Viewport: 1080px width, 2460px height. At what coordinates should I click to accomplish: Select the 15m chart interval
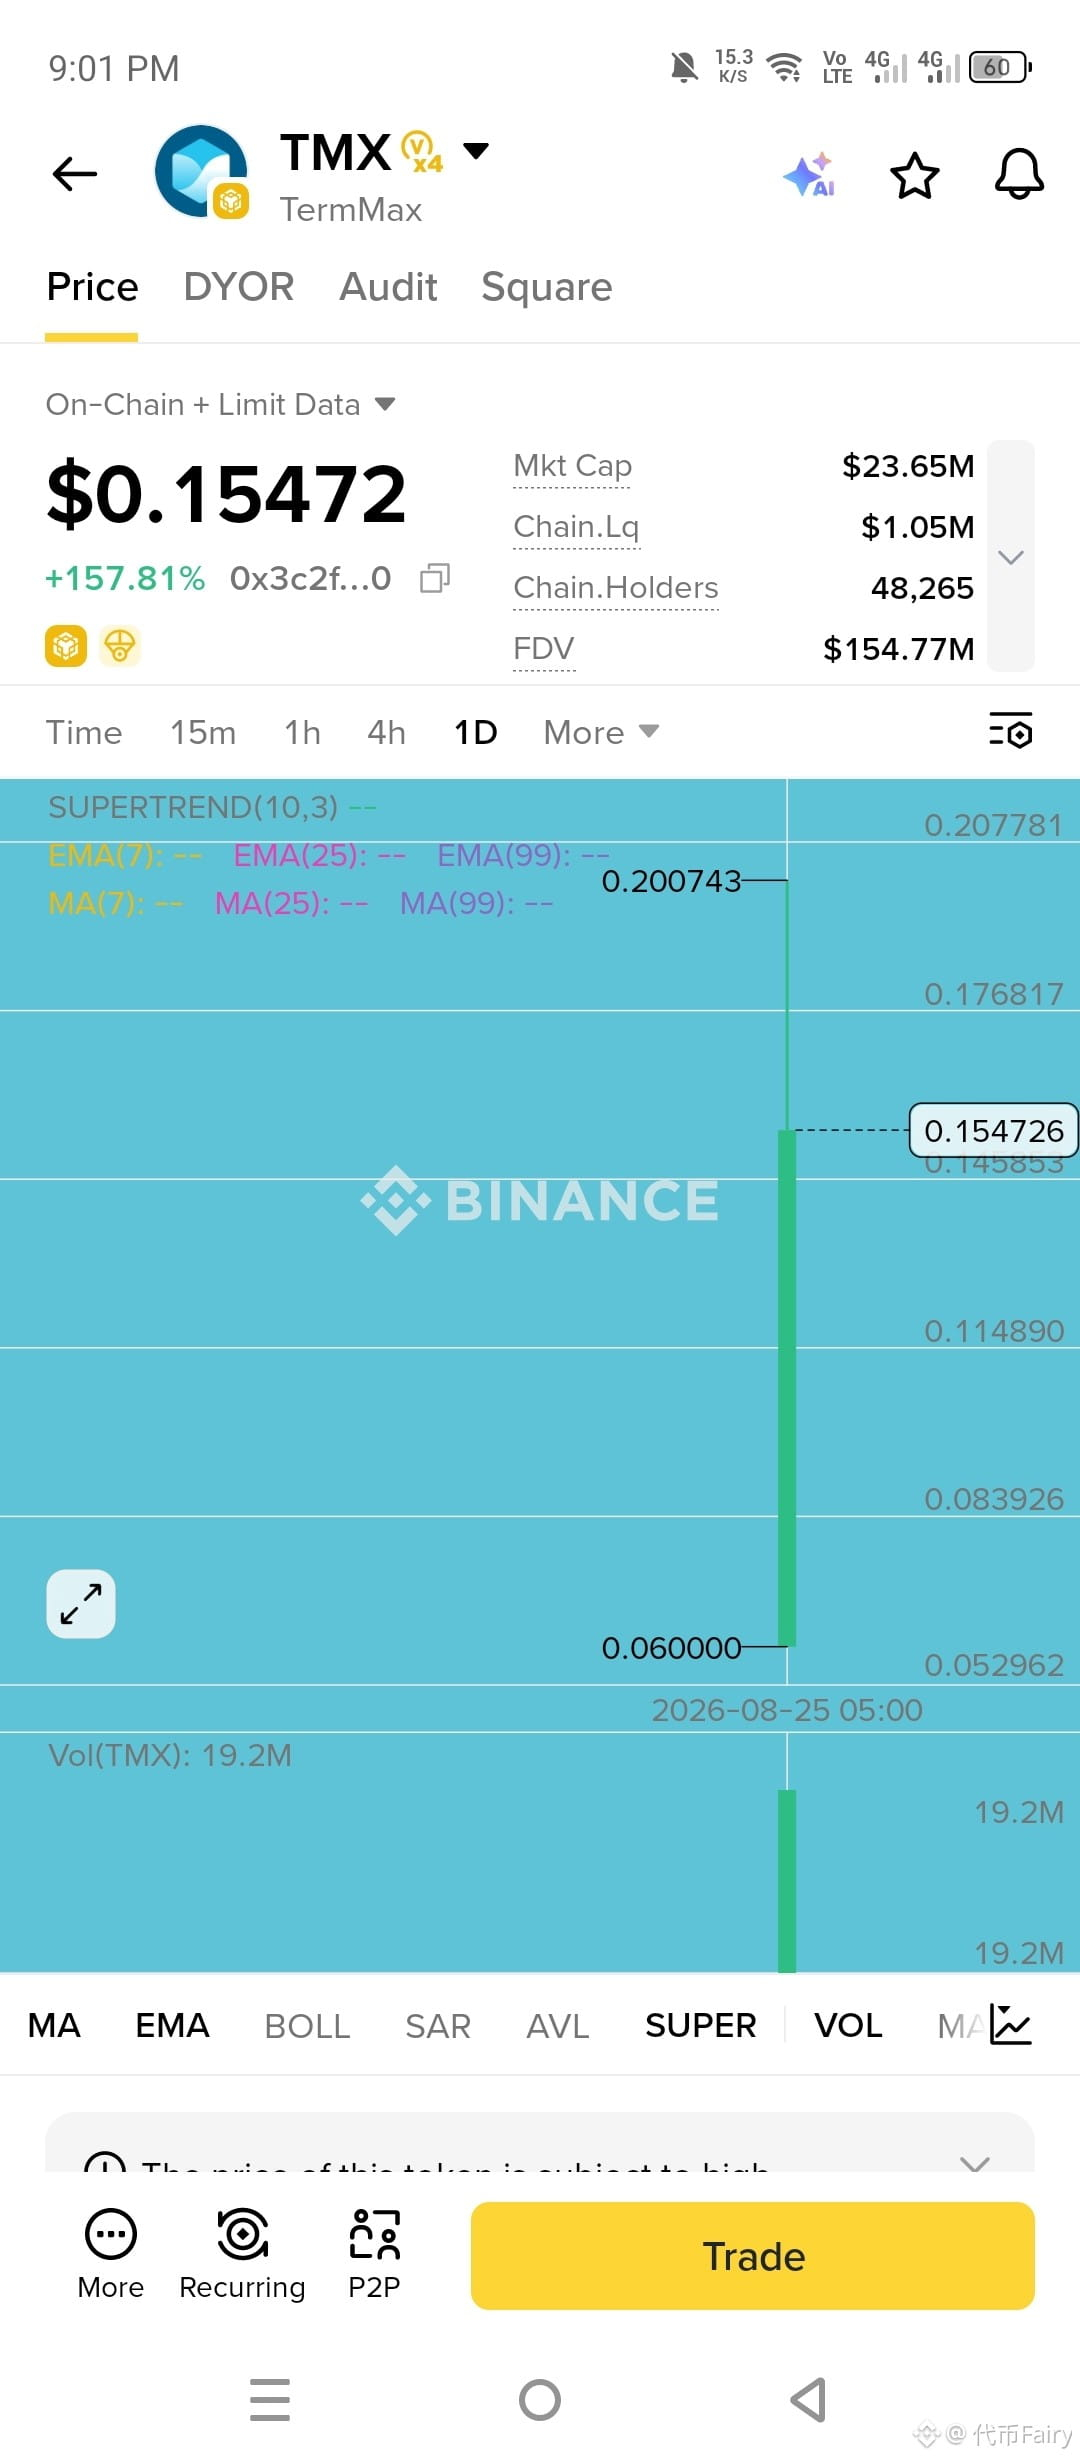[x=203, y=732]
